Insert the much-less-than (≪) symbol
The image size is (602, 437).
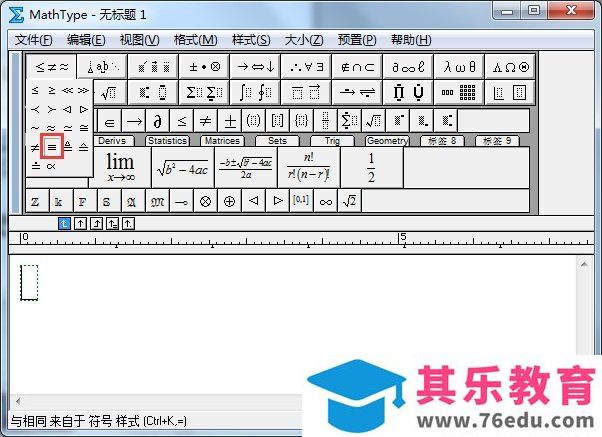coord(68,91)
